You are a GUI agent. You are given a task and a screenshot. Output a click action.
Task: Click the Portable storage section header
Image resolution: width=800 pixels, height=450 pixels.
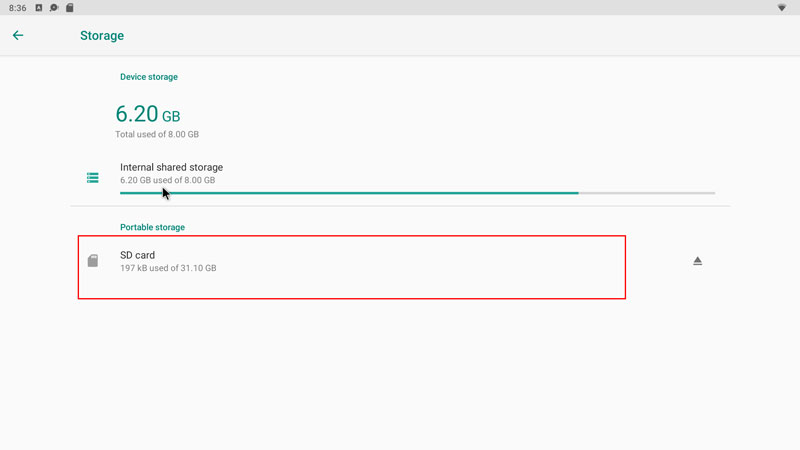[152, 227]
